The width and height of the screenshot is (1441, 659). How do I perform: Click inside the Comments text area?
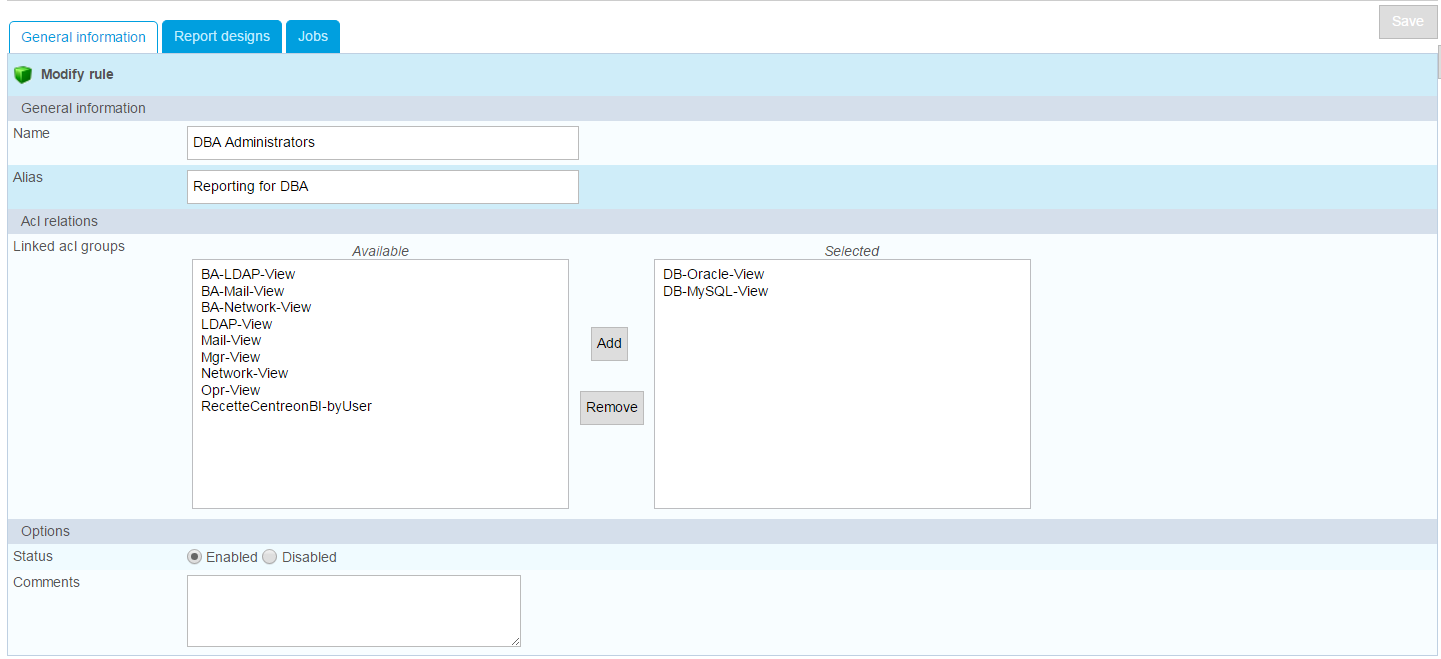[x=353, y=610]
